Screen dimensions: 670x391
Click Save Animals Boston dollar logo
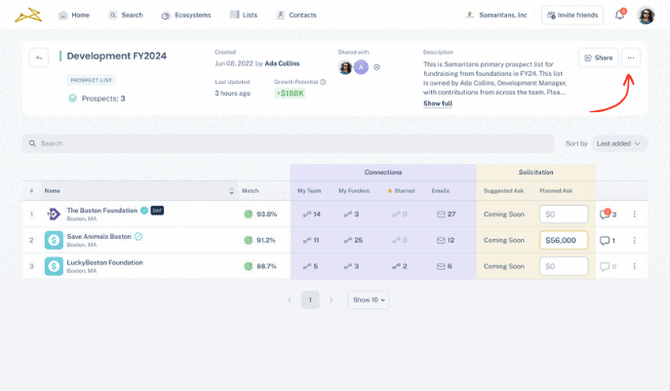point(54,240)
